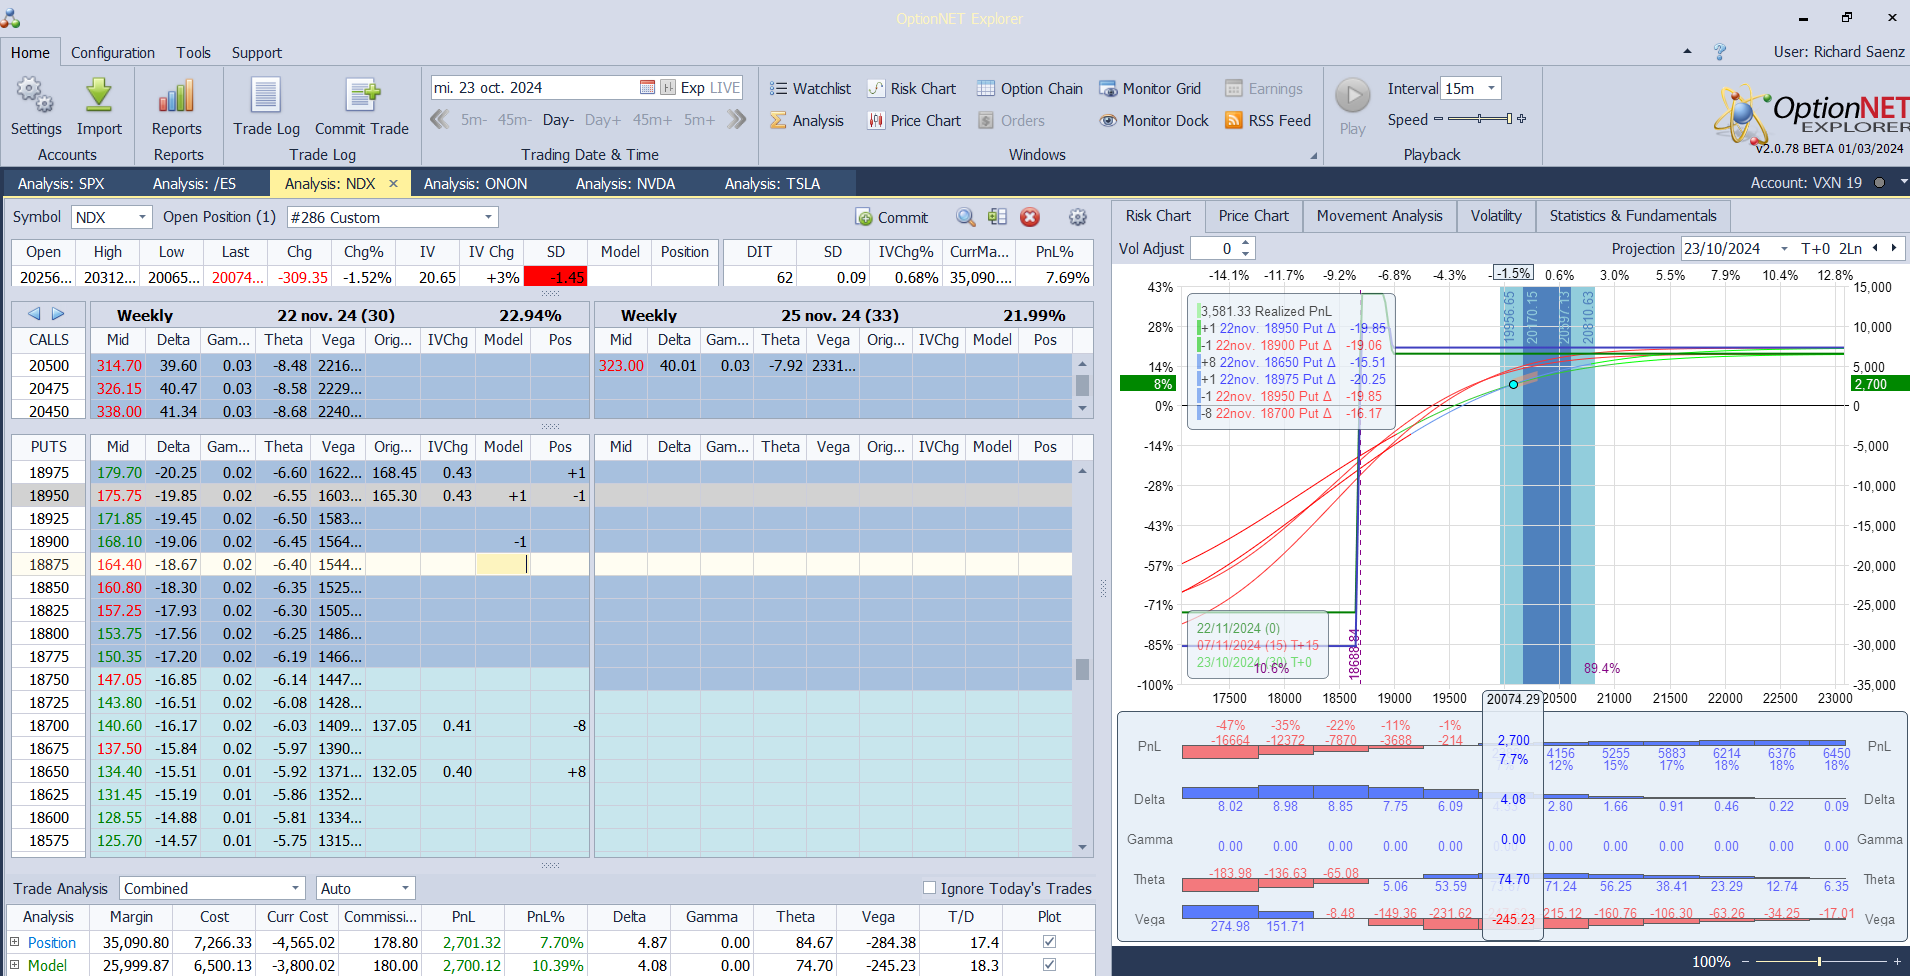The image size is (1910, 976).
Task: Click the Day- time step button
Action: (558, 120)
